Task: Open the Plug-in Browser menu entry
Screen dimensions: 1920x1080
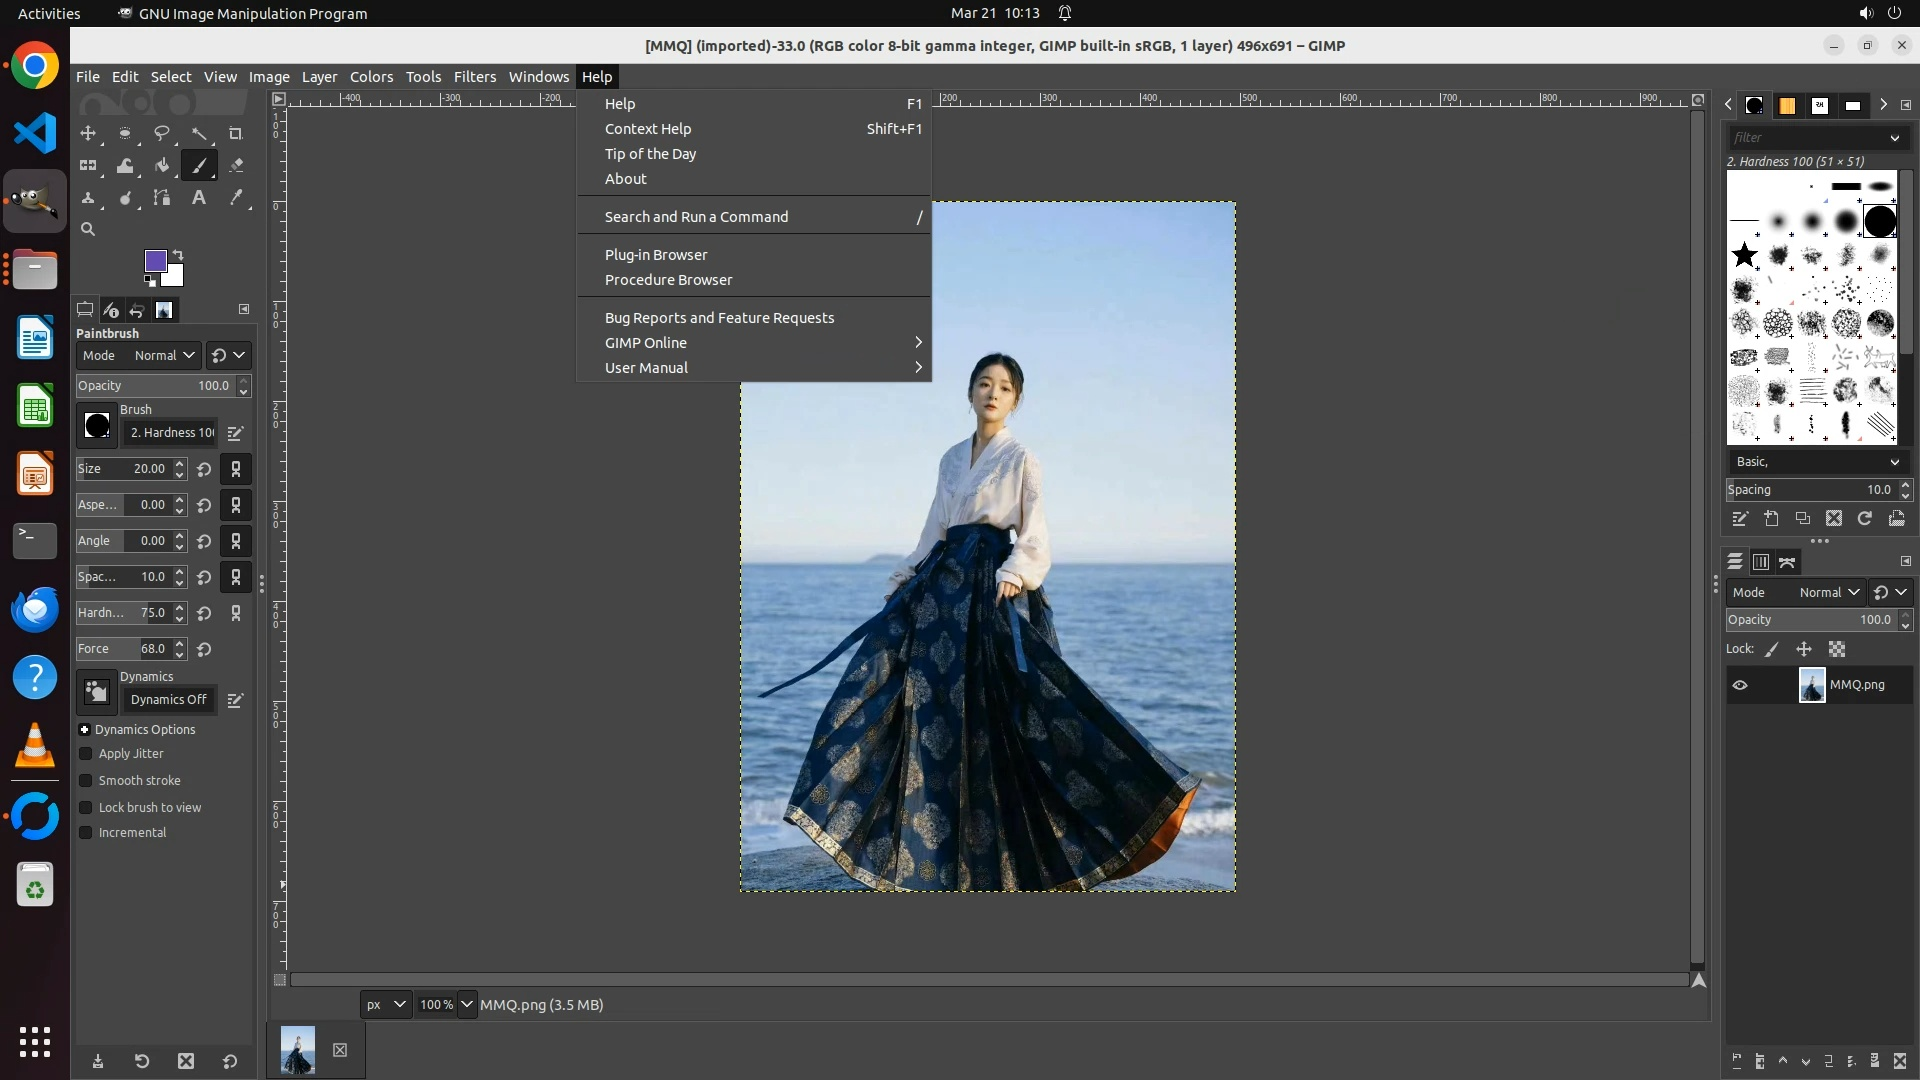Action: (x=656, y=255)
